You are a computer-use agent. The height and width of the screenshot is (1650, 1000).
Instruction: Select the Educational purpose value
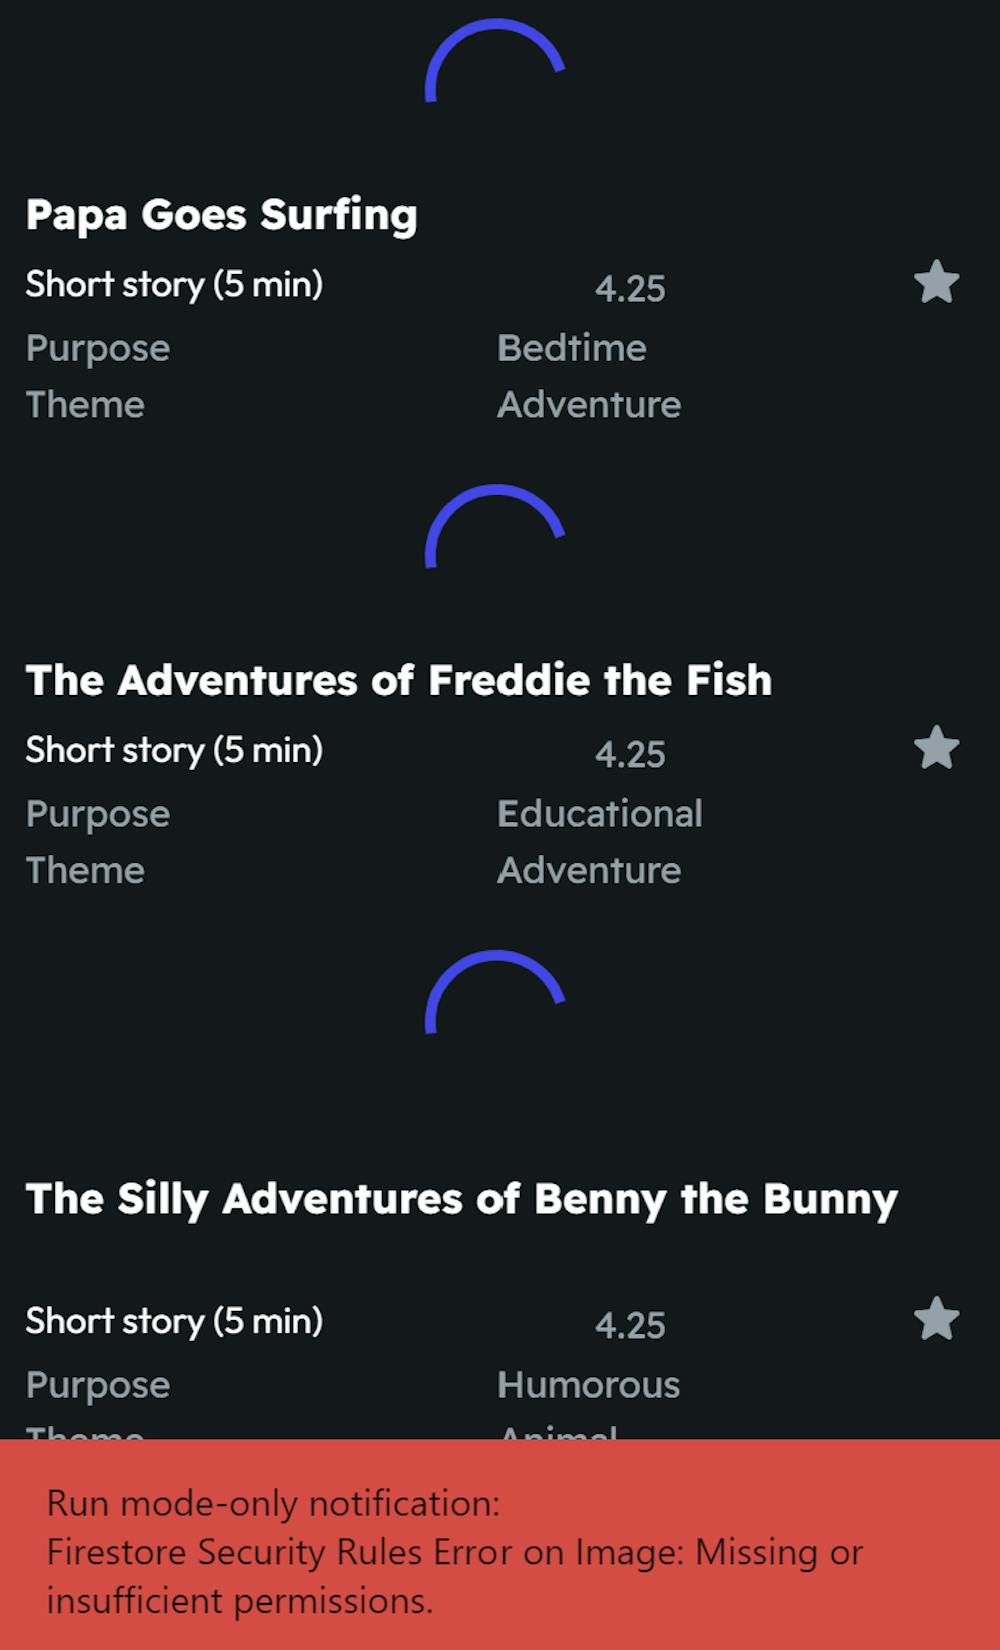pyautogui.click(x=599, y=814)
